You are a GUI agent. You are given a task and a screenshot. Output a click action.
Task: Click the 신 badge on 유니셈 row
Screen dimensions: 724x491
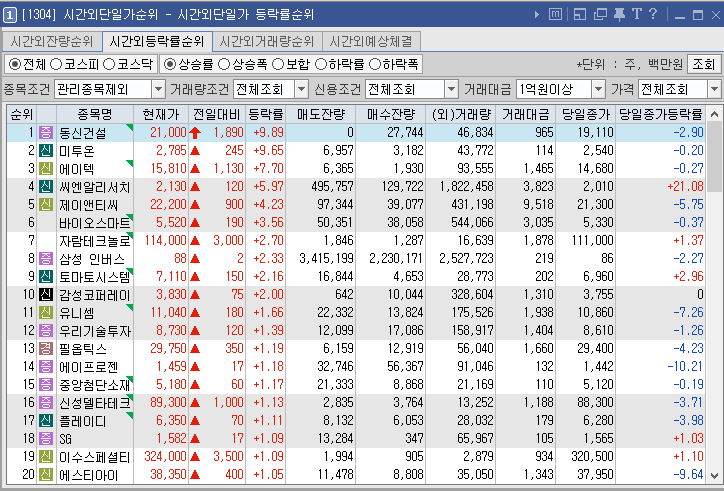coord(45,313)
